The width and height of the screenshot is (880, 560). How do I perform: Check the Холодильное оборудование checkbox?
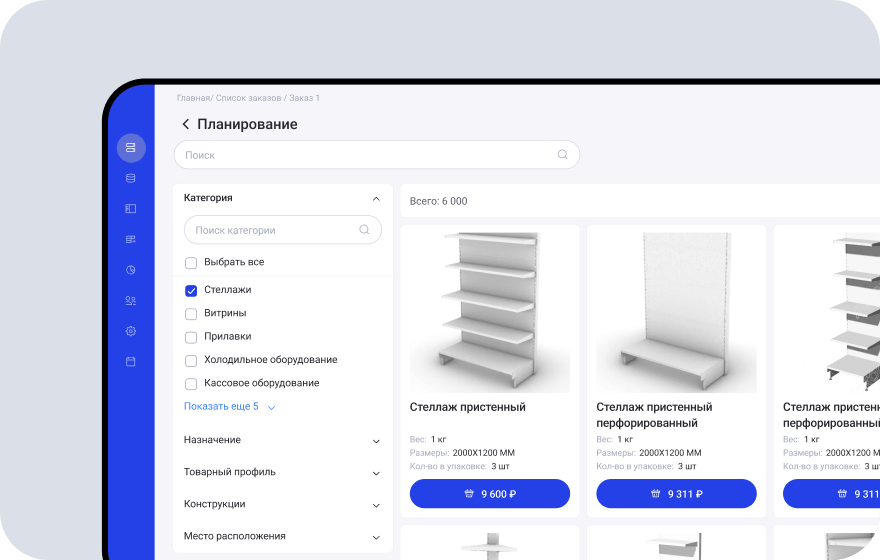click(191, 361)
